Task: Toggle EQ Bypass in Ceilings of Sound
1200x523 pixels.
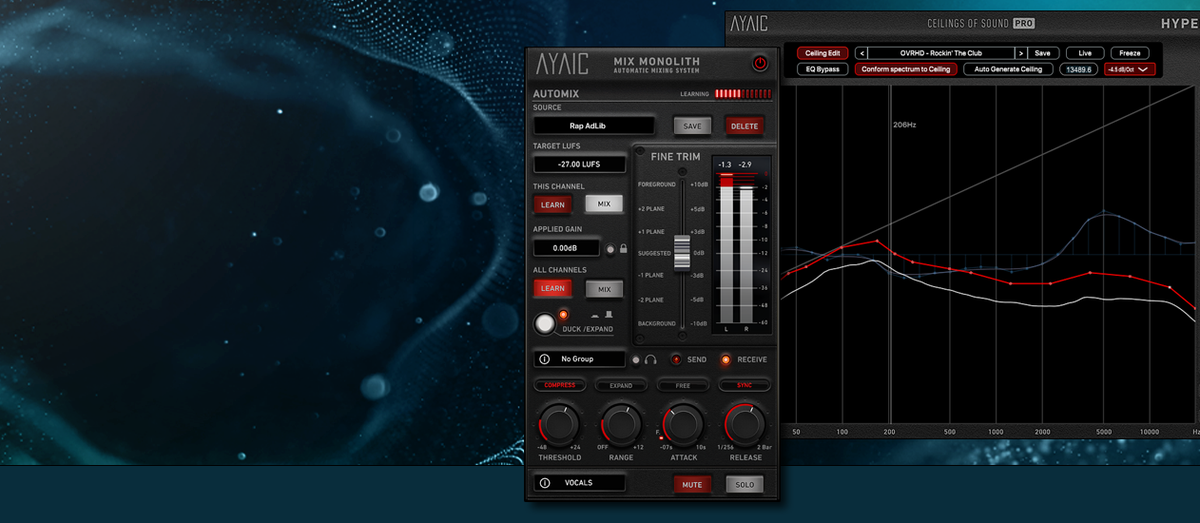Action: [823, 69]
